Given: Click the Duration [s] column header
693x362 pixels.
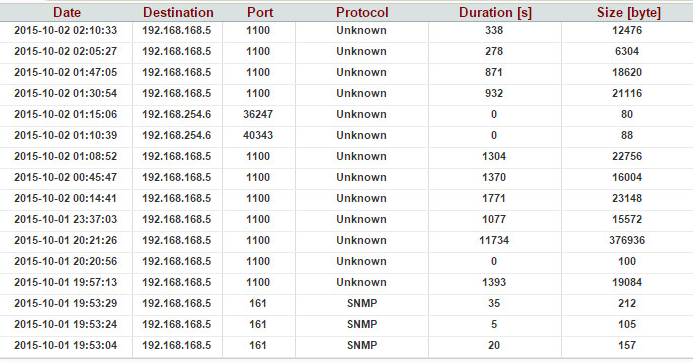Looking at the screenshot, I should click(x=495, y=12).
